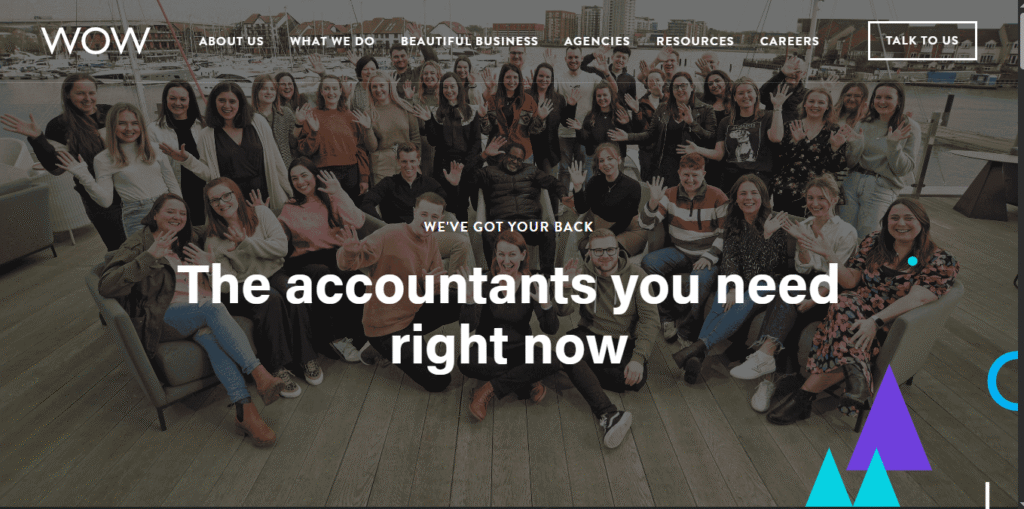Open the What We Do page
The width and height of the screenshot is (1024, 509).
click(332, 41)
